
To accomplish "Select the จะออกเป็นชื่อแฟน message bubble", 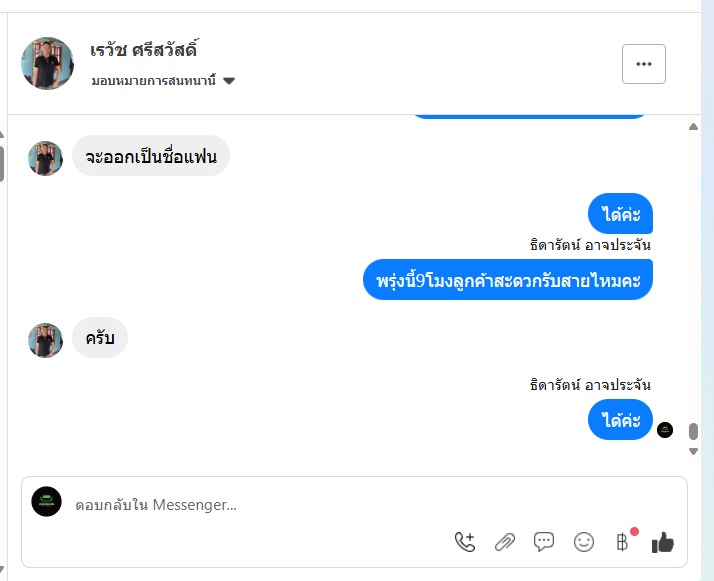I will pyautogui.click(x=151, y=157).
